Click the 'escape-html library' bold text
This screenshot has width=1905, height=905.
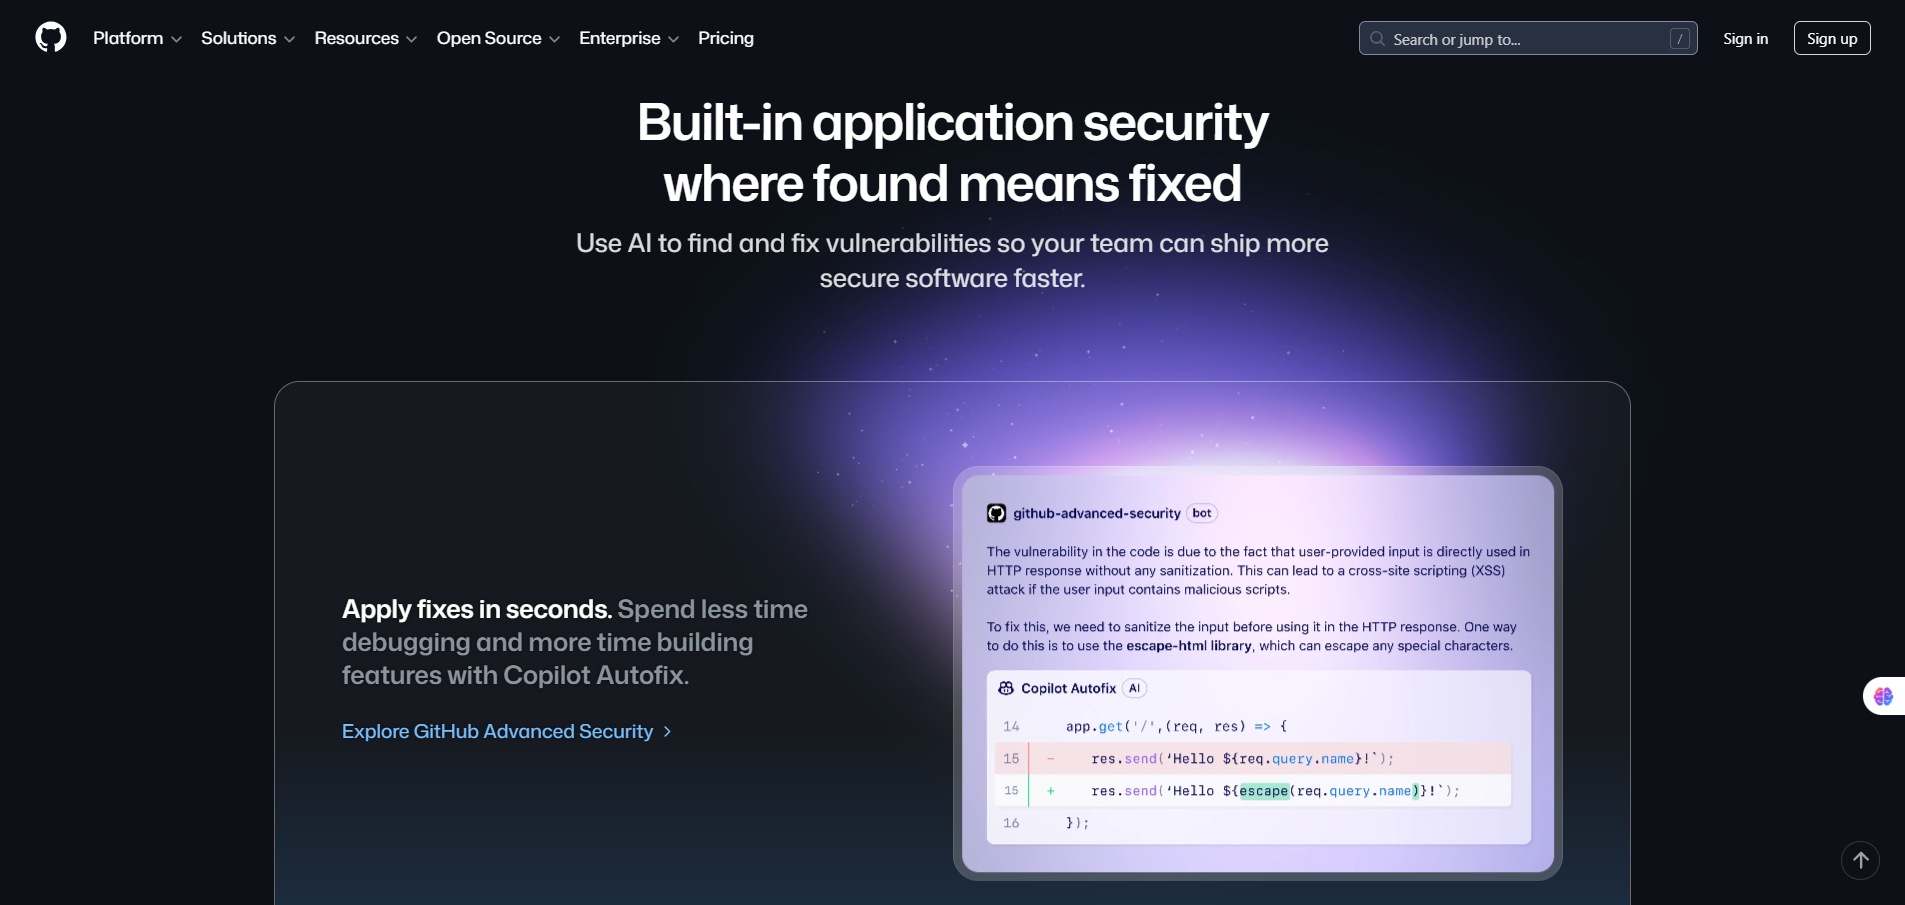[1189, 646]
